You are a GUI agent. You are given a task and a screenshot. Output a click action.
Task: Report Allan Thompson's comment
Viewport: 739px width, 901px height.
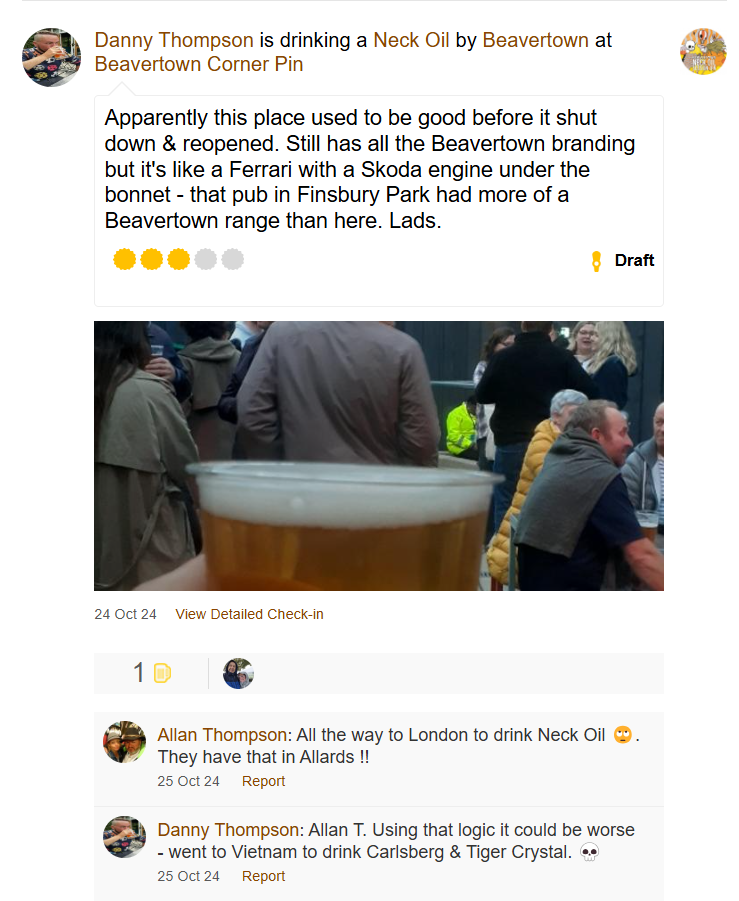pyautogui.click(x=263, y=781)
